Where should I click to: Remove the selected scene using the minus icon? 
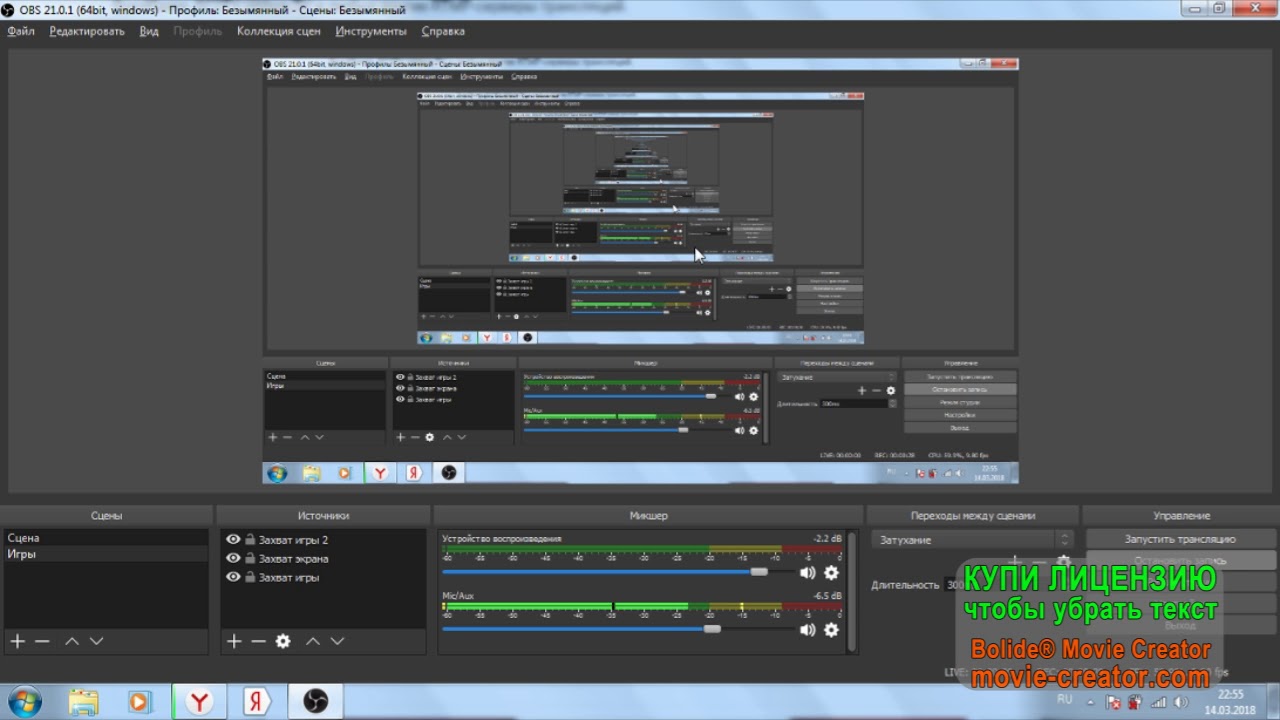(x=42, y=641)
